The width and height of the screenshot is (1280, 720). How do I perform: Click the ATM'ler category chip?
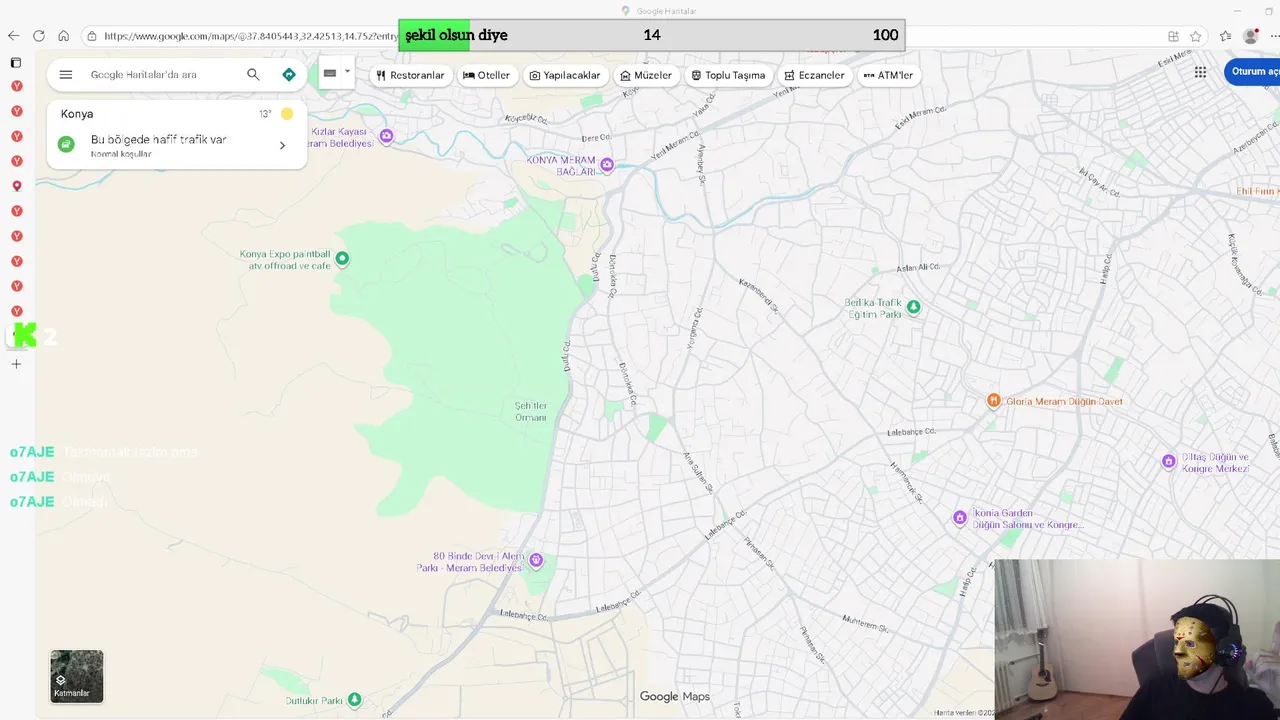click(x=888, y=75)
